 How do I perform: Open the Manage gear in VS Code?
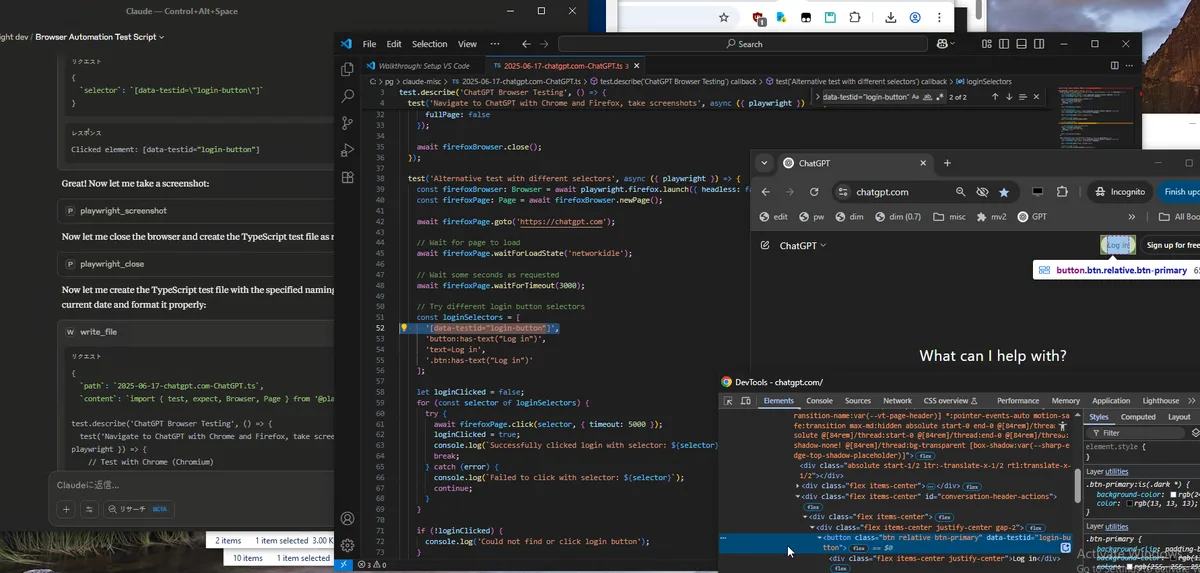(x=347, y=545)
